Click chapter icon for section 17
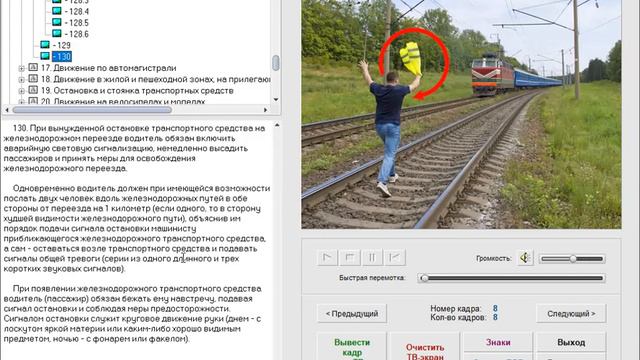The height and width of the screenshot is (360, 640). tap(33, 67)
